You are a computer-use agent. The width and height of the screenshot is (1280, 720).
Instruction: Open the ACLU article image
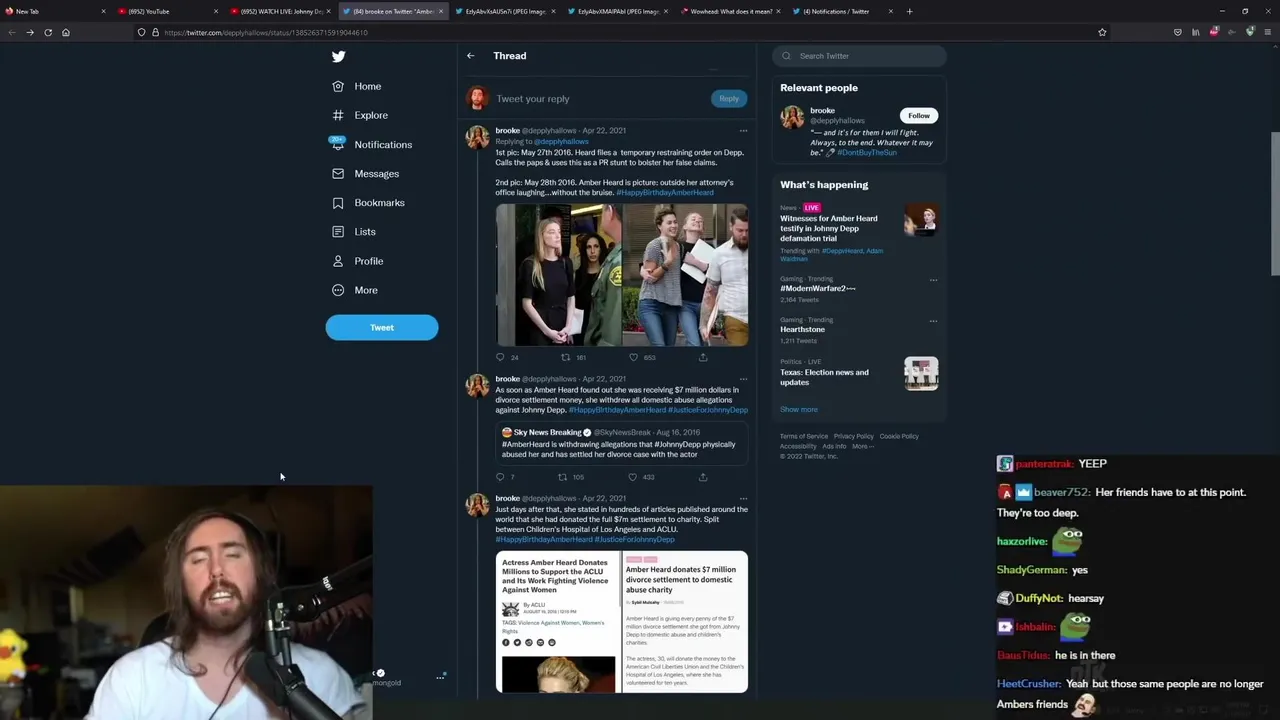coord(558,622)
